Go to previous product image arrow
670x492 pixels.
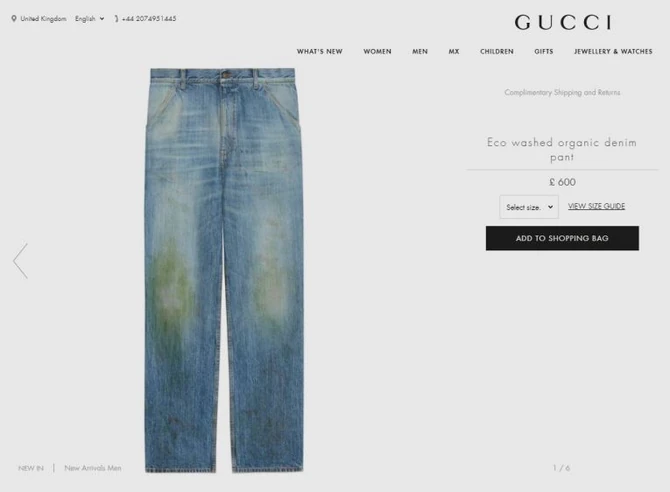pos(21,261)
